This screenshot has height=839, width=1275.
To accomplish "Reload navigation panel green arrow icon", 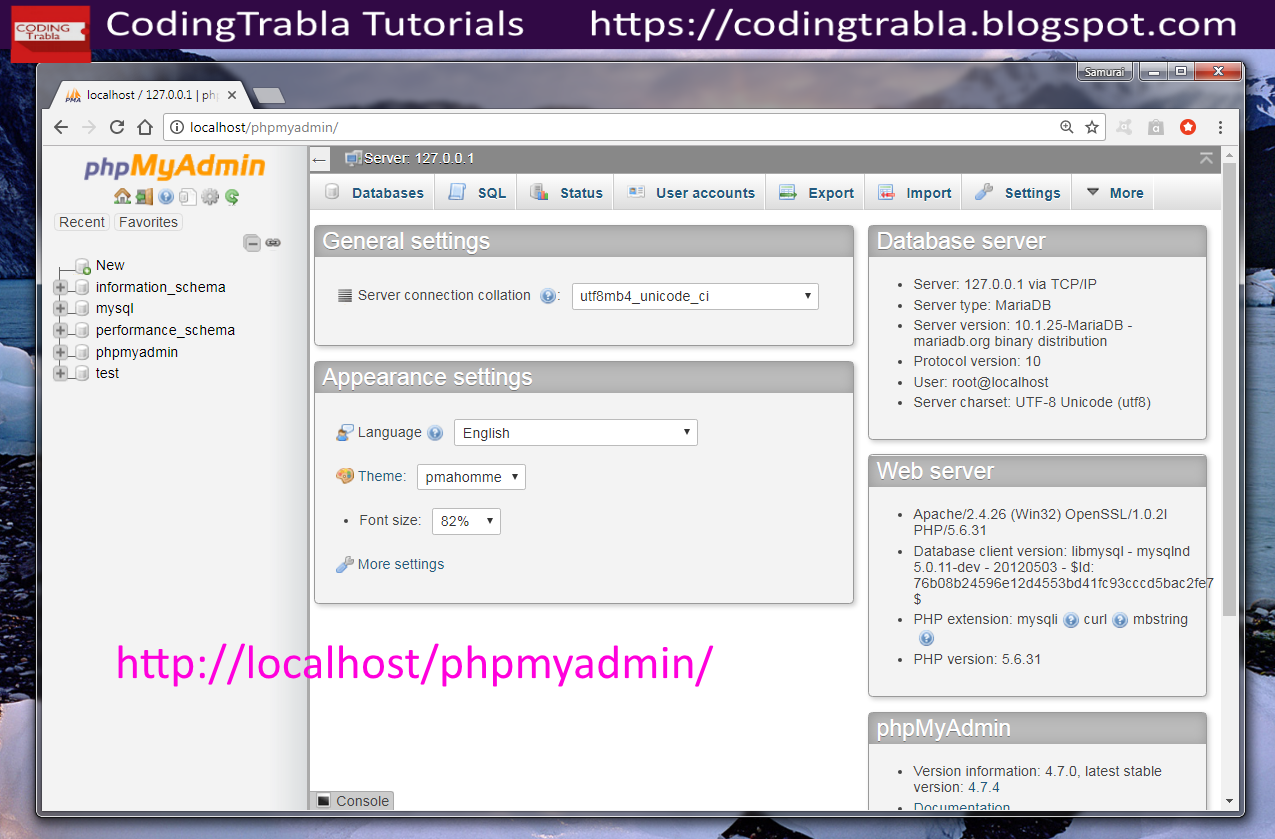I will coord(232,197).
